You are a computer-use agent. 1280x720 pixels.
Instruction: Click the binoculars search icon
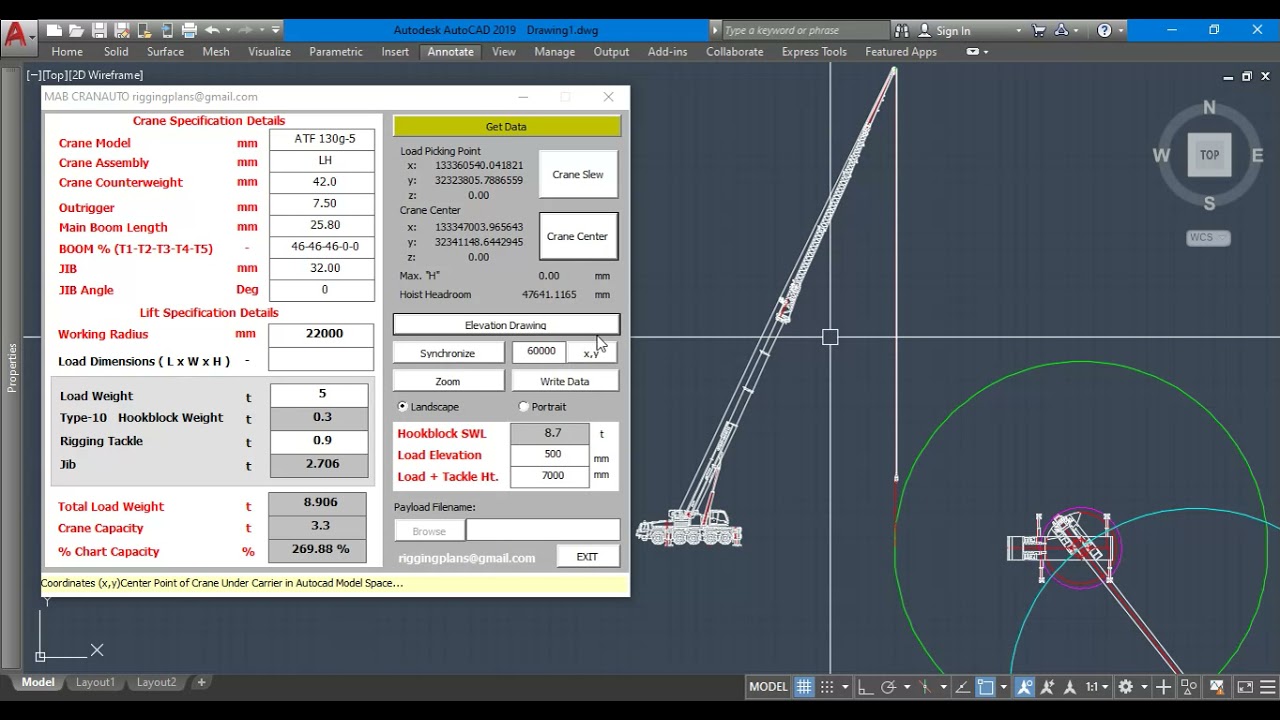pos(902,30)
